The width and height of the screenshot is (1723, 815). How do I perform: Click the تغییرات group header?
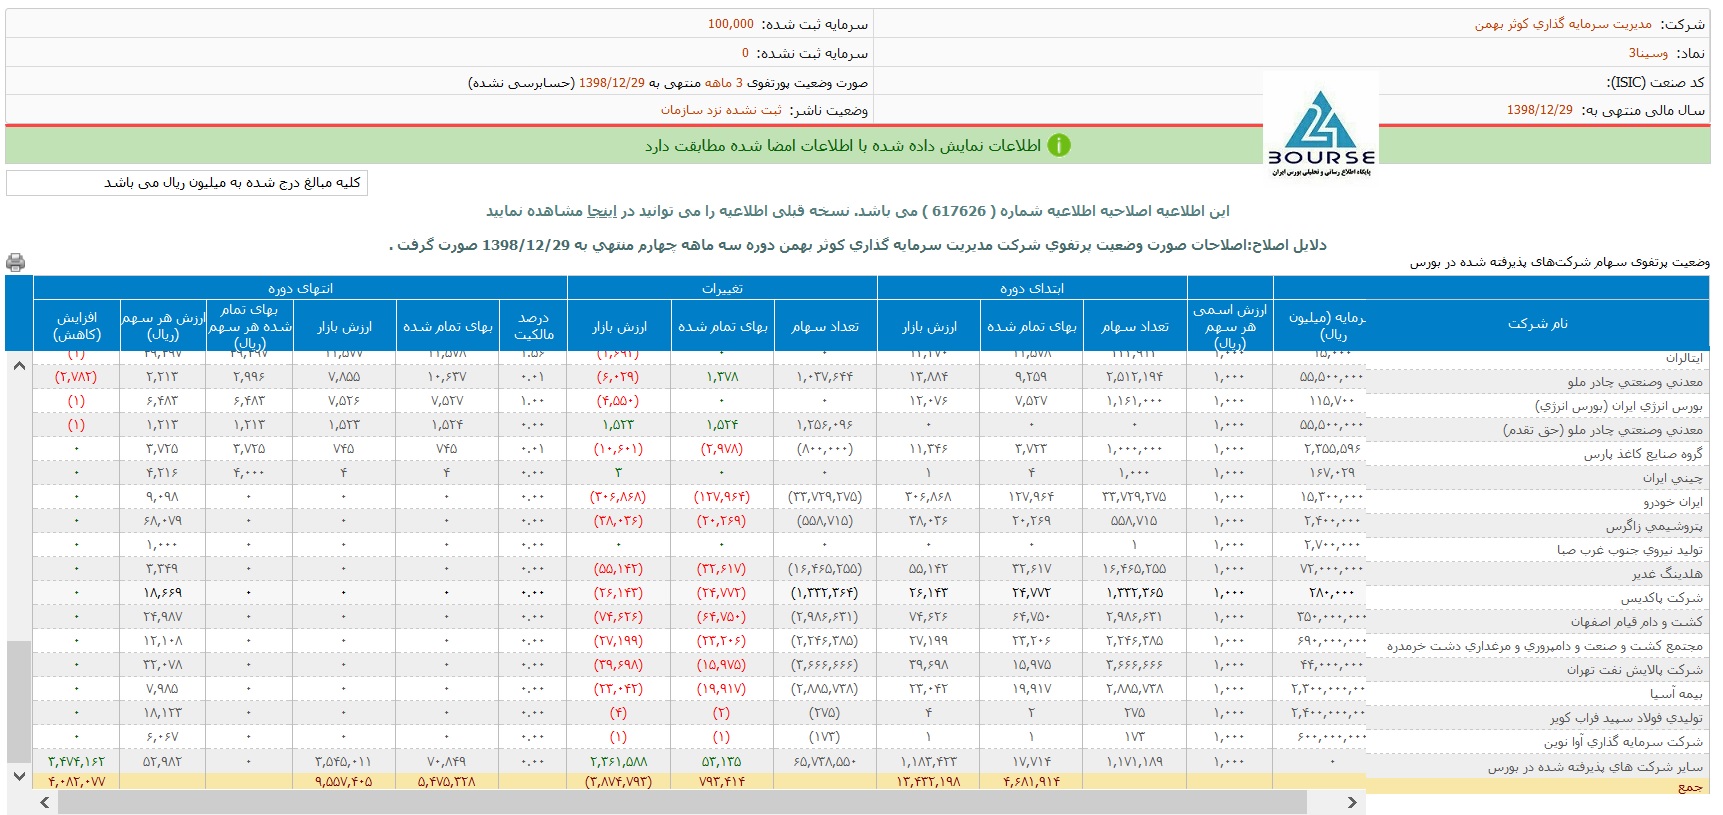(x=722, y=288)
